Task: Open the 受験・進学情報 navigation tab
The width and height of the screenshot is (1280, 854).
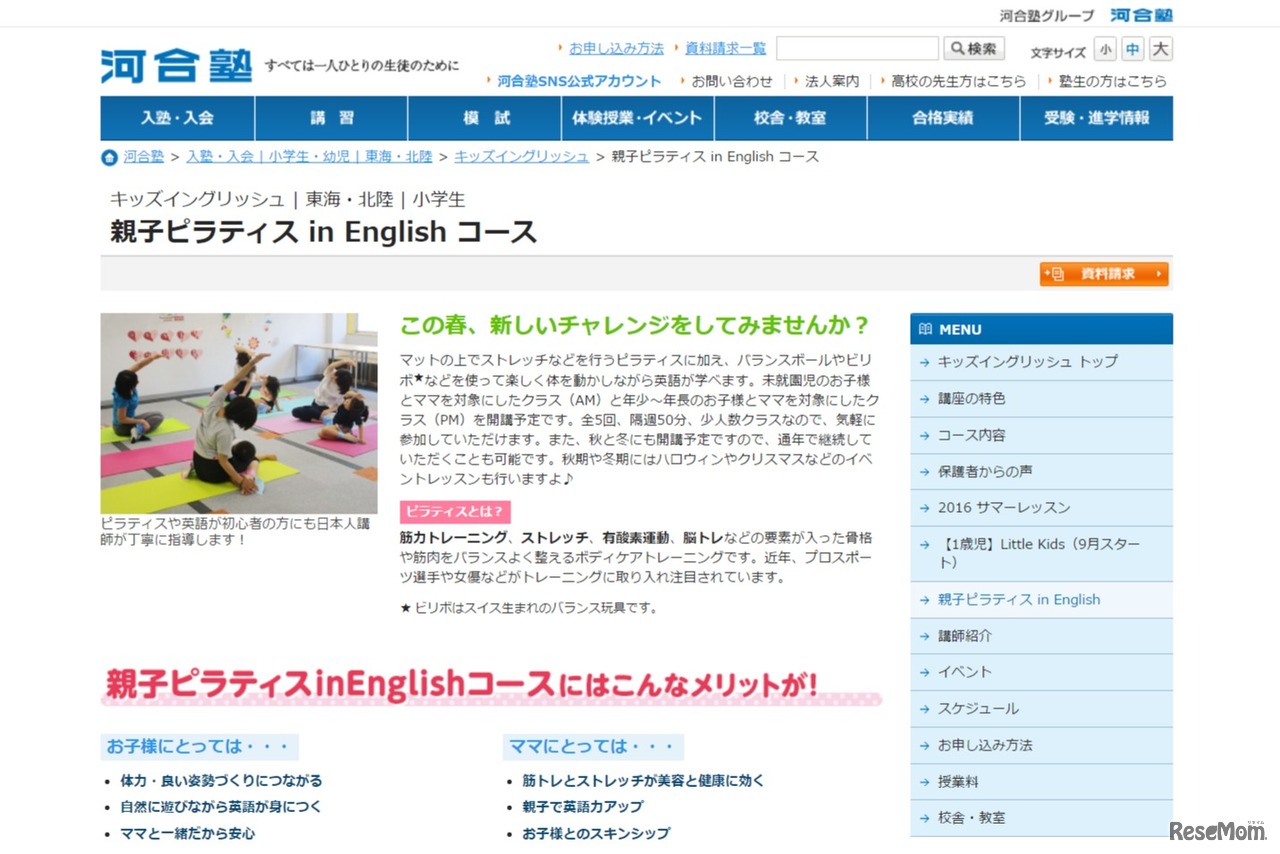Action: point(1097,118)
